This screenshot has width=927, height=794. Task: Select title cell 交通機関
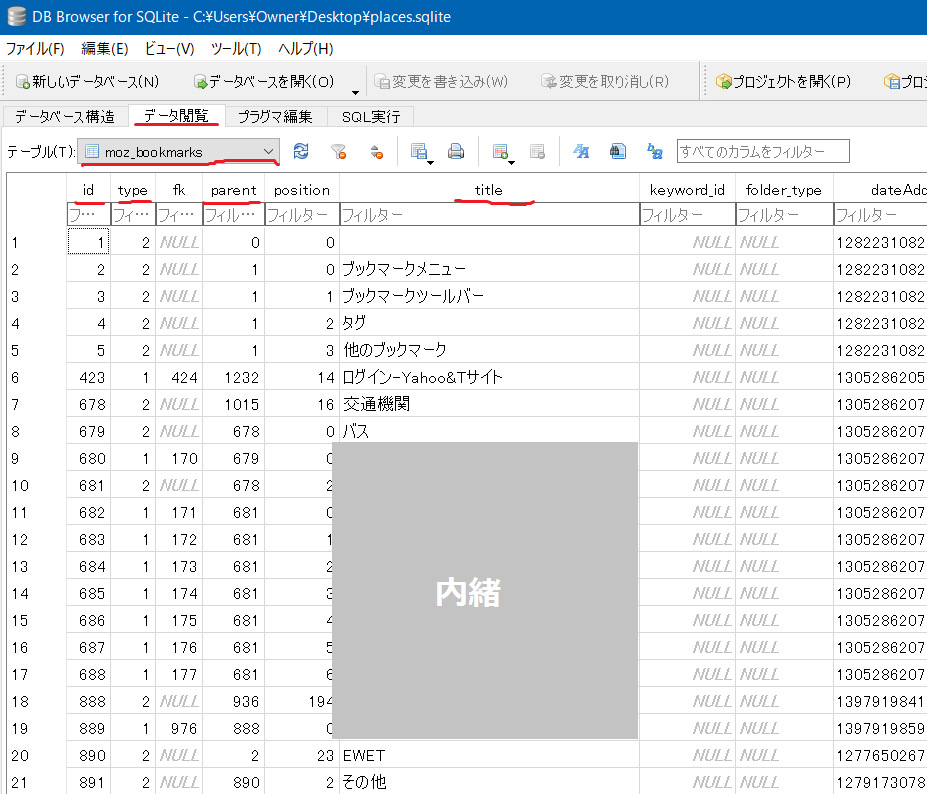click(x=490, y=404)
